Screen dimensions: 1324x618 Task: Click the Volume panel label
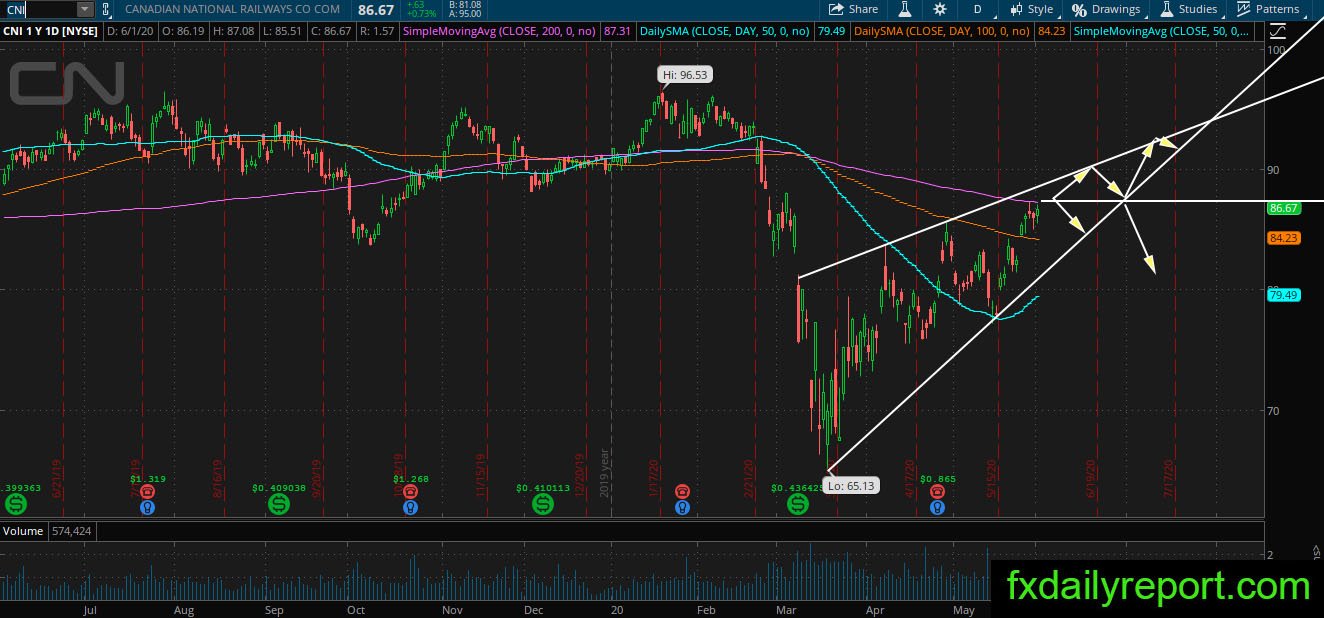click(x=23, y=531)
